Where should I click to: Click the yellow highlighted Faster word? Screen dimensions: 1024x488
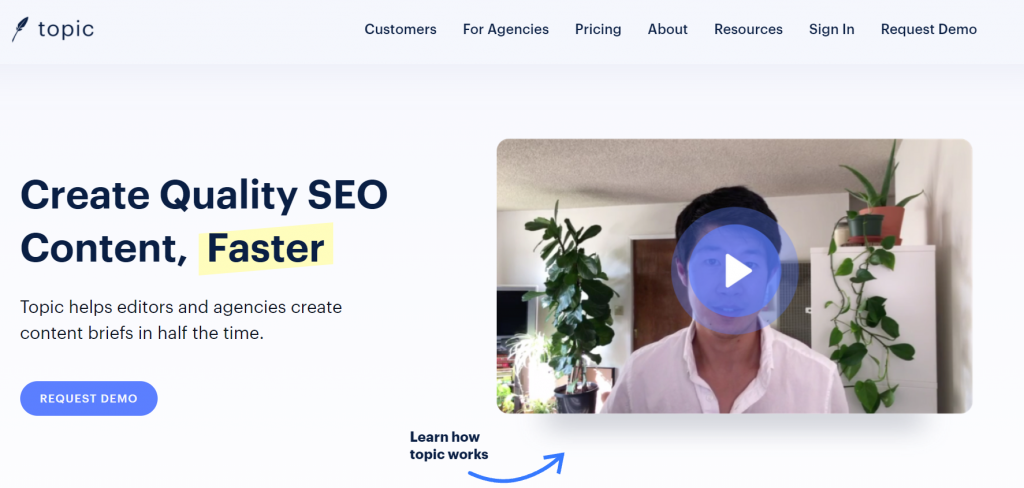pos(266,248)
